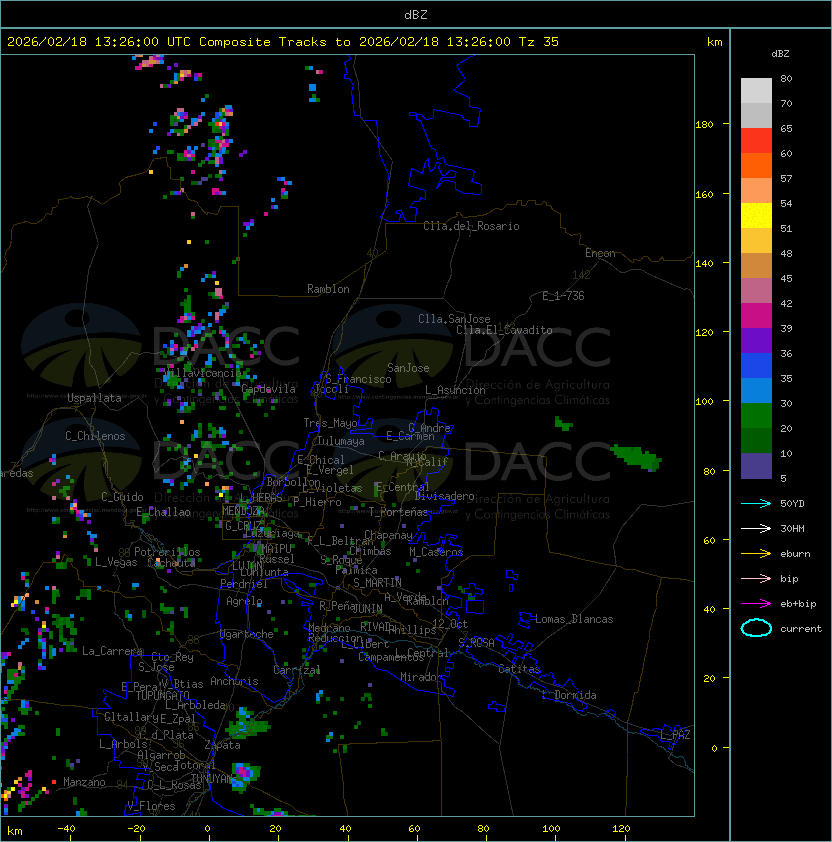Click the C_Chilenos label
Viewport: 832px width, 842px height.
(x=95, y=436)
